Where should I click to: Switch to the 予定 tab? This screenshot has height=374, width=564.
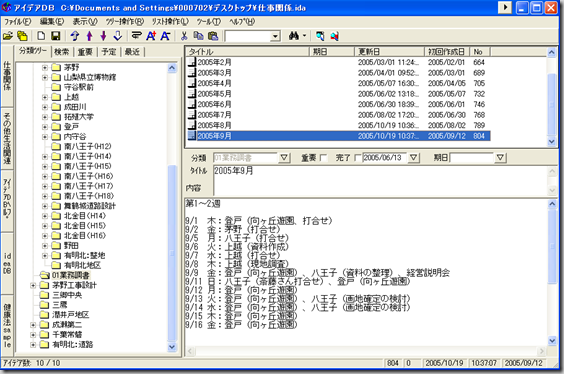tap(109, 52)
